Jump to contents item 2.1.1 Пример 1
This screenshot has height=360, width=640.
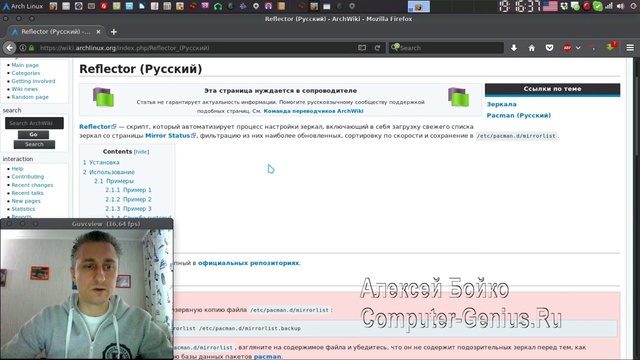pos(128,190)
